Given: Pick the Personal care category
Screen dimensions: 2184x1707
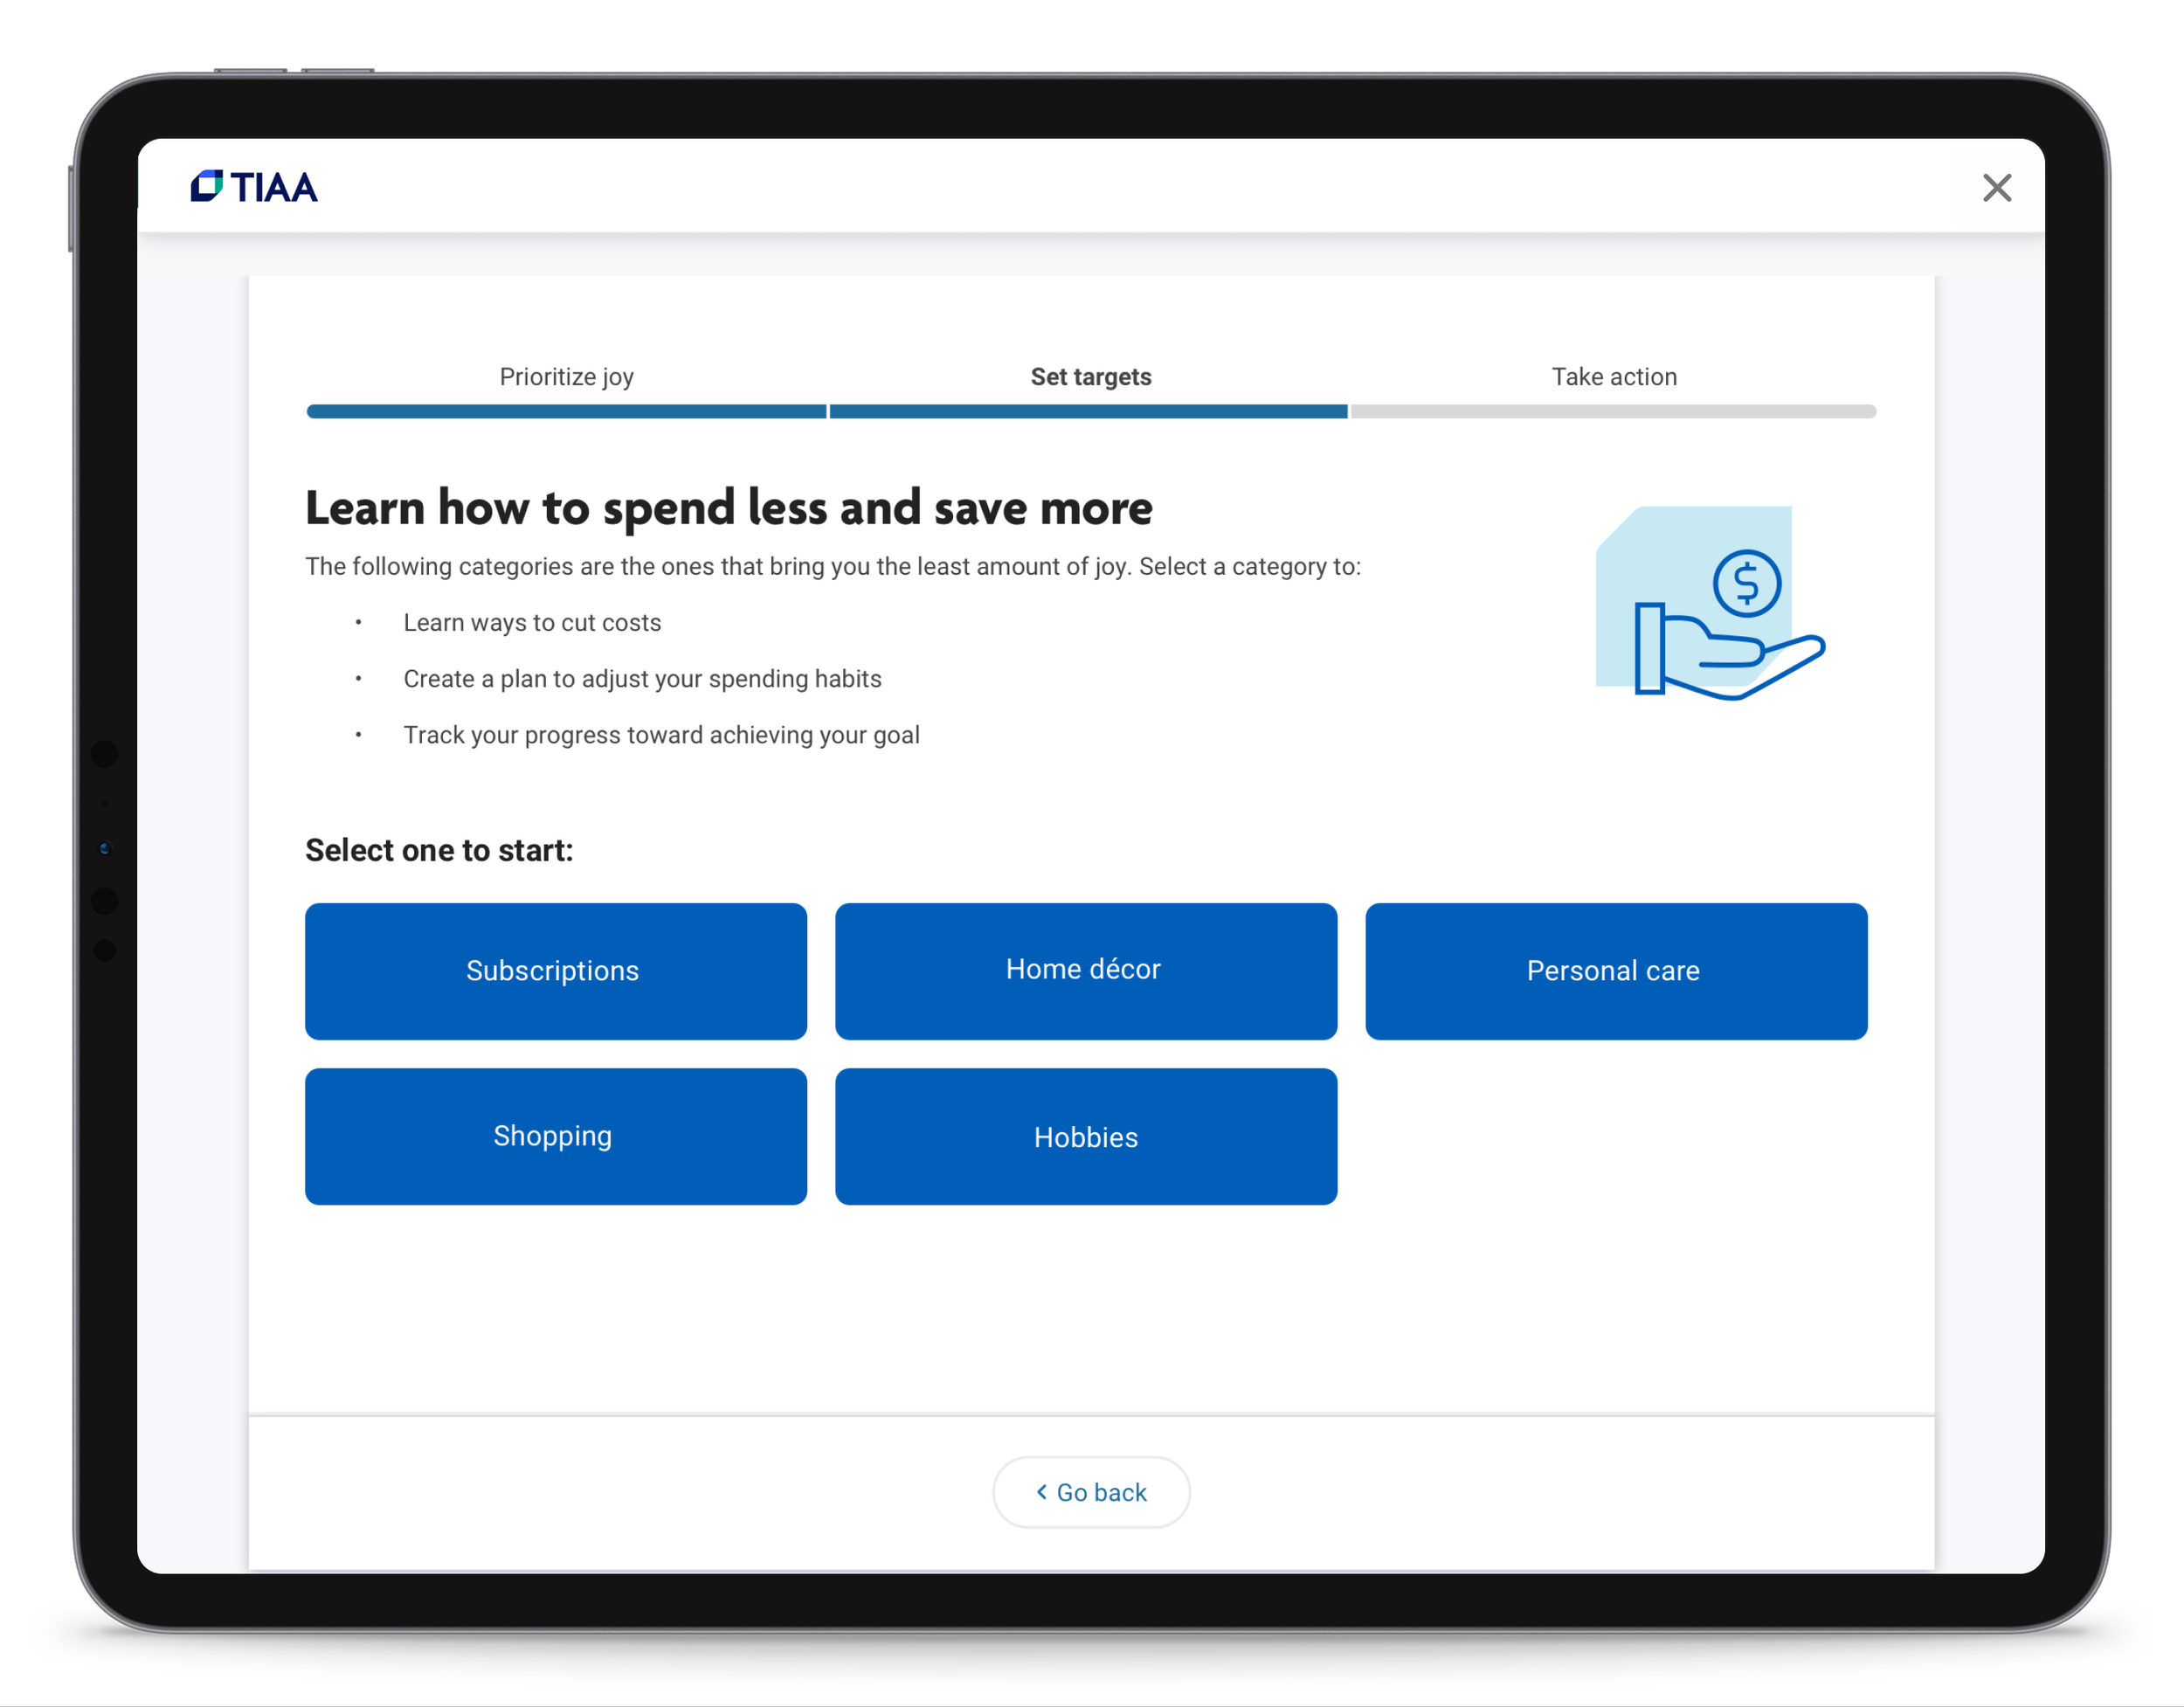Looking at the screenshot, I should (1615, 971).
